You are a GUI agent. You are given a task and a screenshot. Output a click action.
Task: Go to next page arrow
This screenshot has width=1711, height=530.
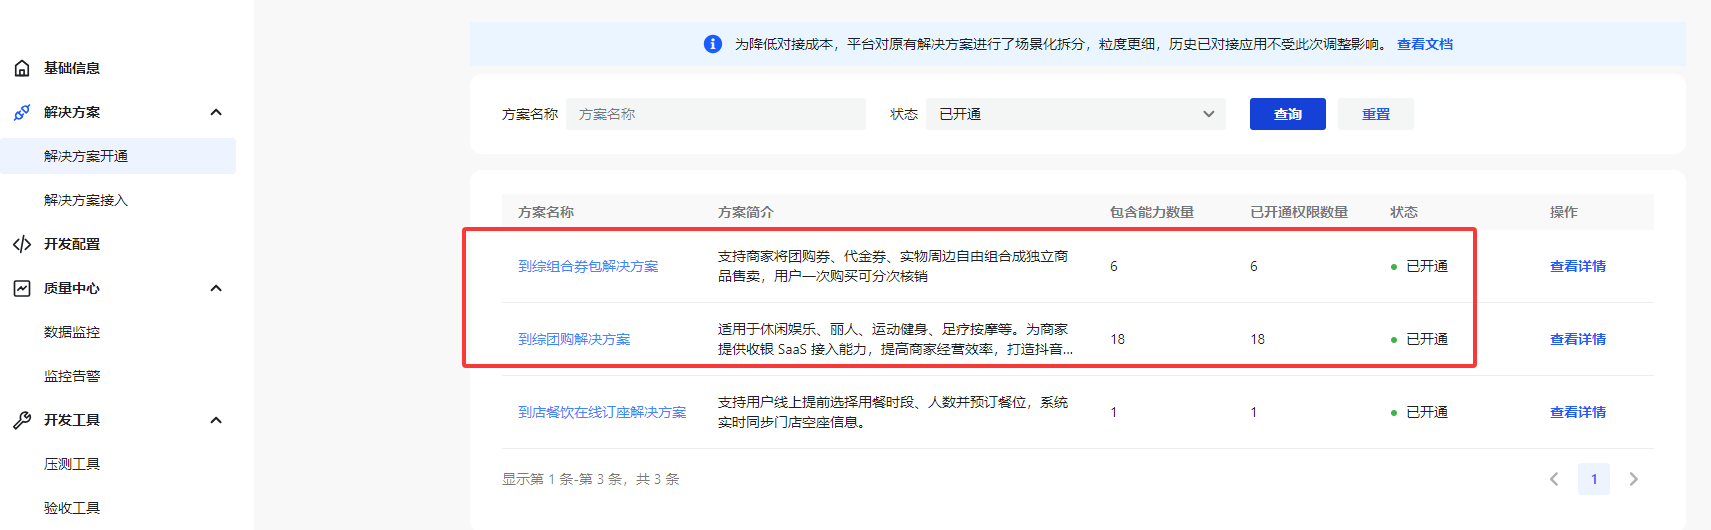click(x=1633, y=479)
